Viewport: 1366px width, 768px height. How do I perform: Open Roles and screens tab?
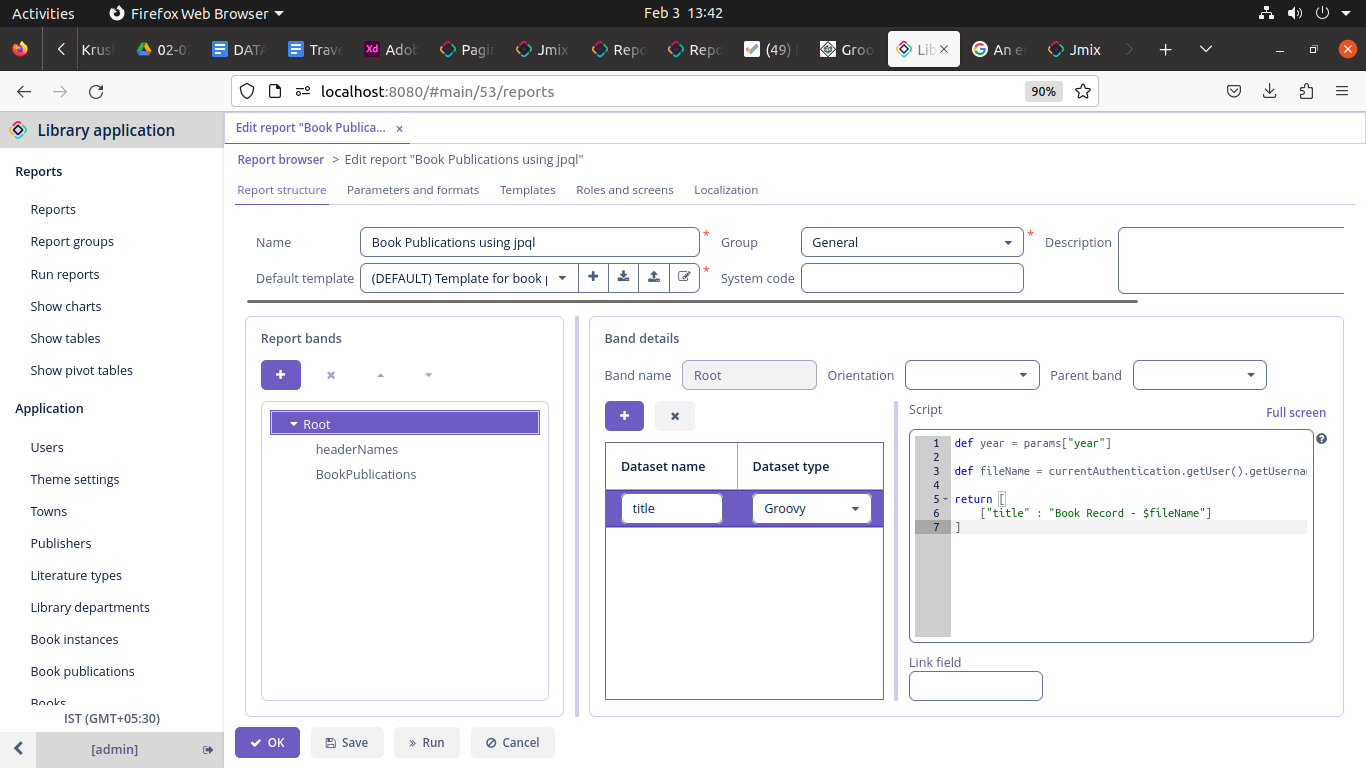[x=625, y=190]
